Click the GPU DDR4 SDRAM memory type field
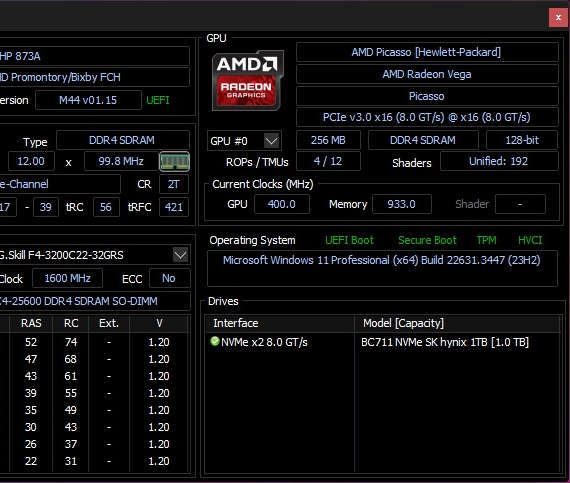 point(423,140)
